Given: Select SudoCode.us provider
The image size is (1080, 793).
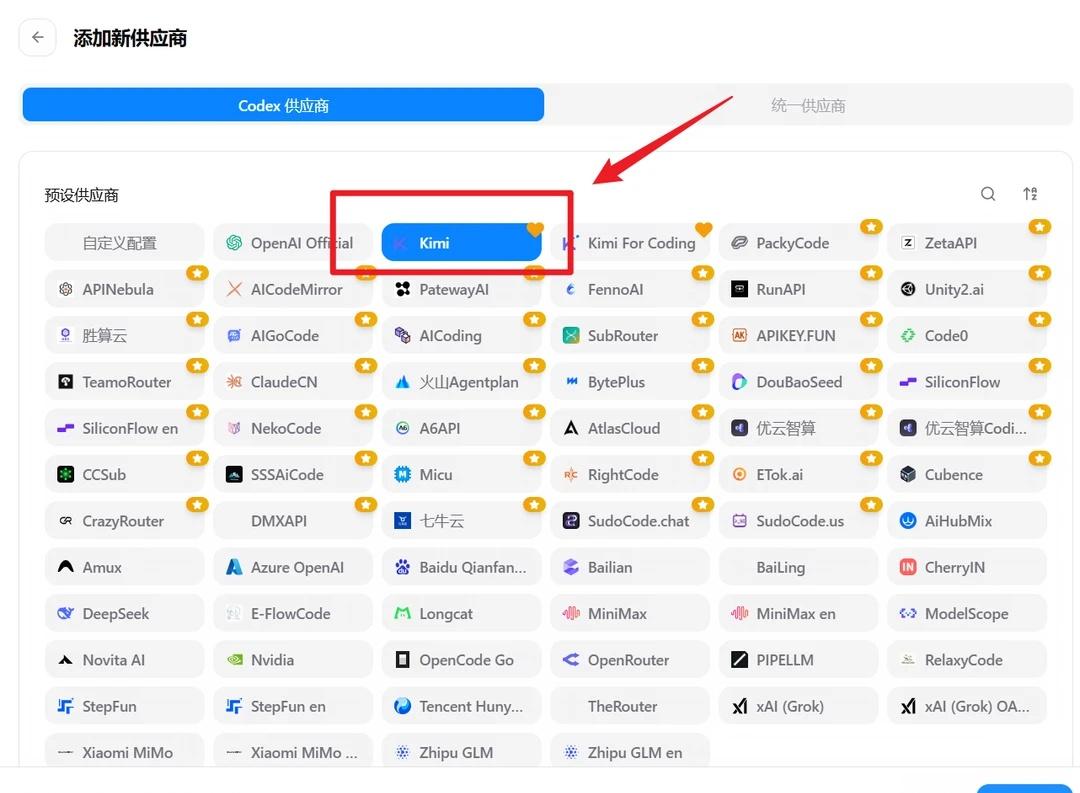Looking at the screenshot, I should 798,521.
